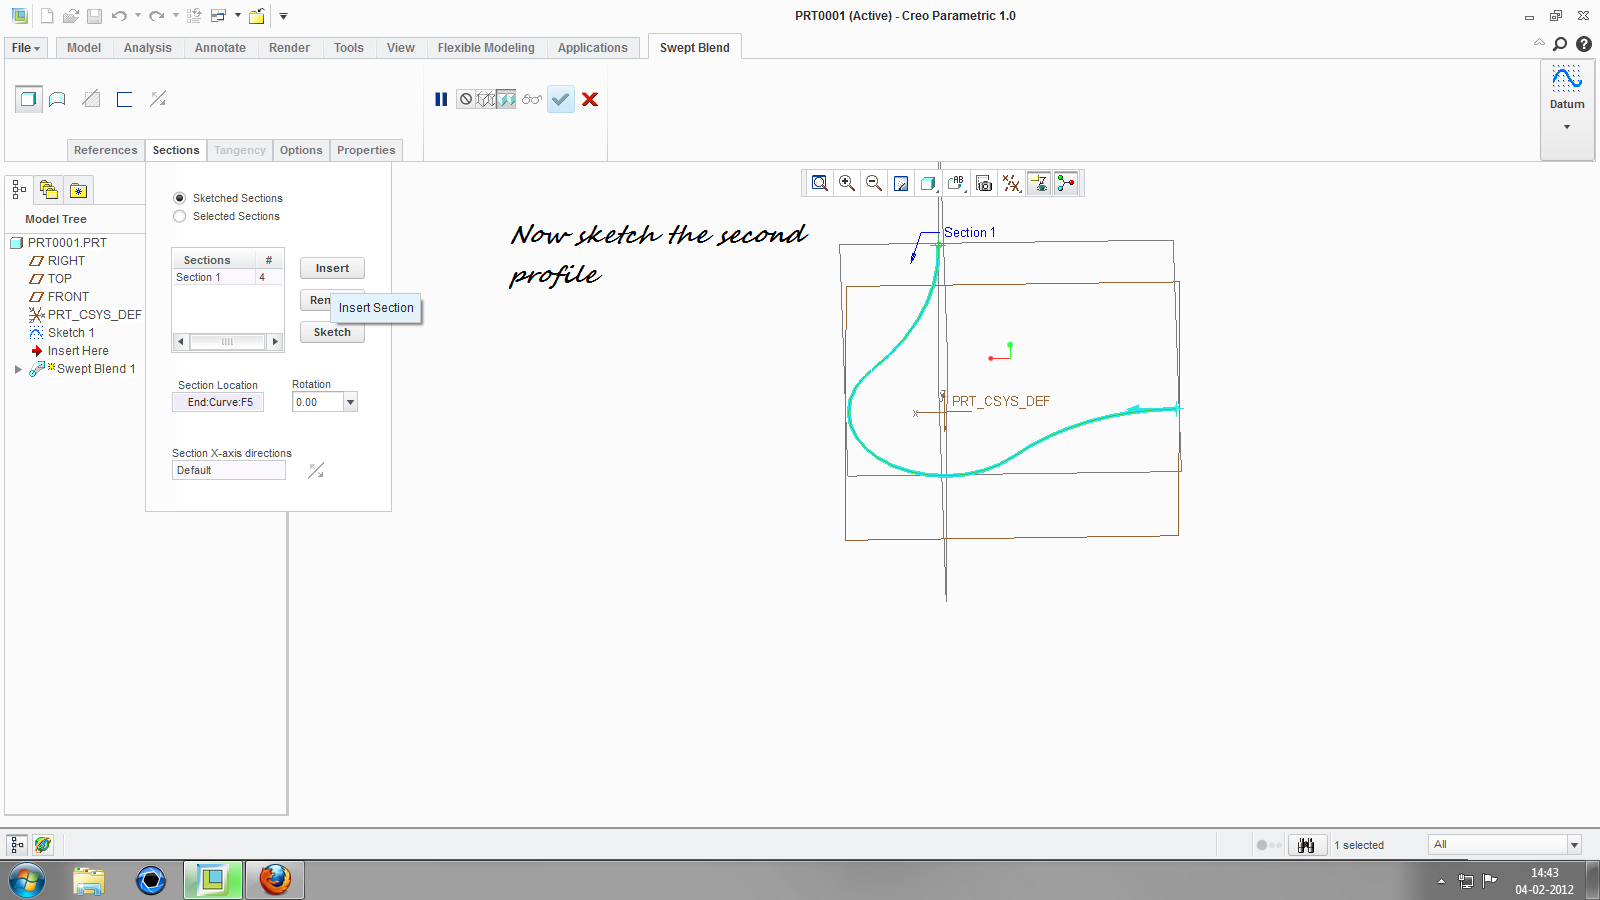Click the Open file folder icon
This screenshot has height=900, width=1600.
pyautogui.click(x=71, y=16)
